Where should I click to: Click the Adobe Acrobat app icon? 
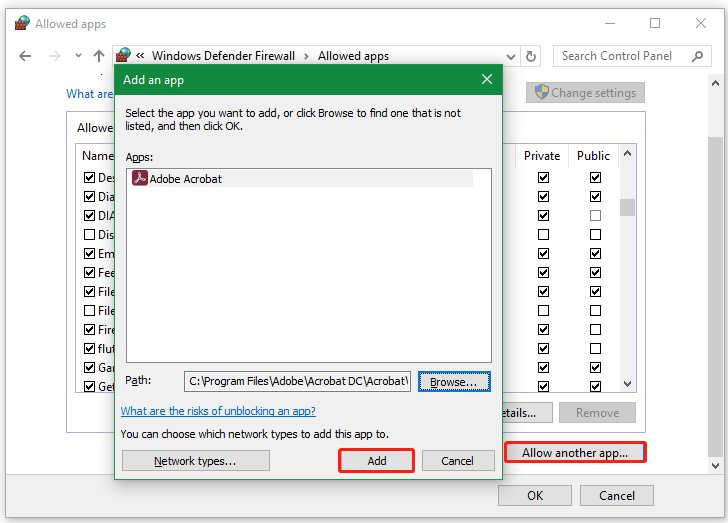coord(140,178)
